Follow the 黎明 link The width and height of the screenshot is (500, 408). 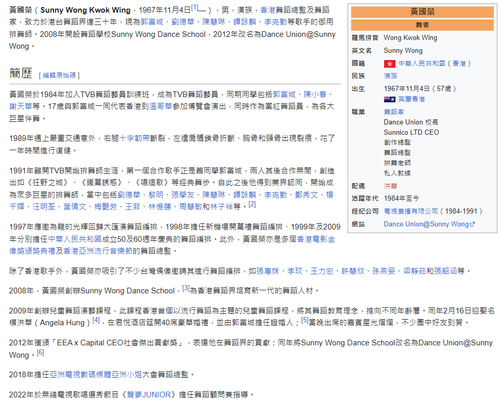coord(156,195)
